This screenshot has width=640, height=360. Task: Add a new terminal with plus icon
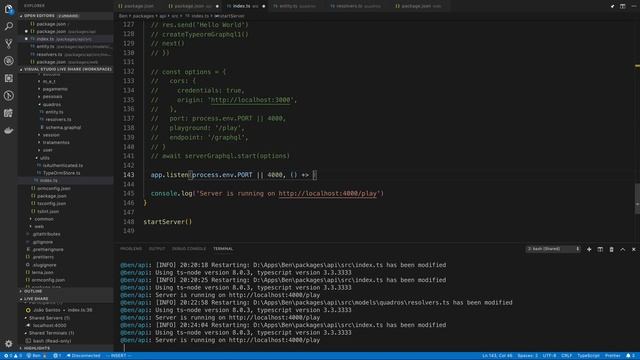click(589, 249)
